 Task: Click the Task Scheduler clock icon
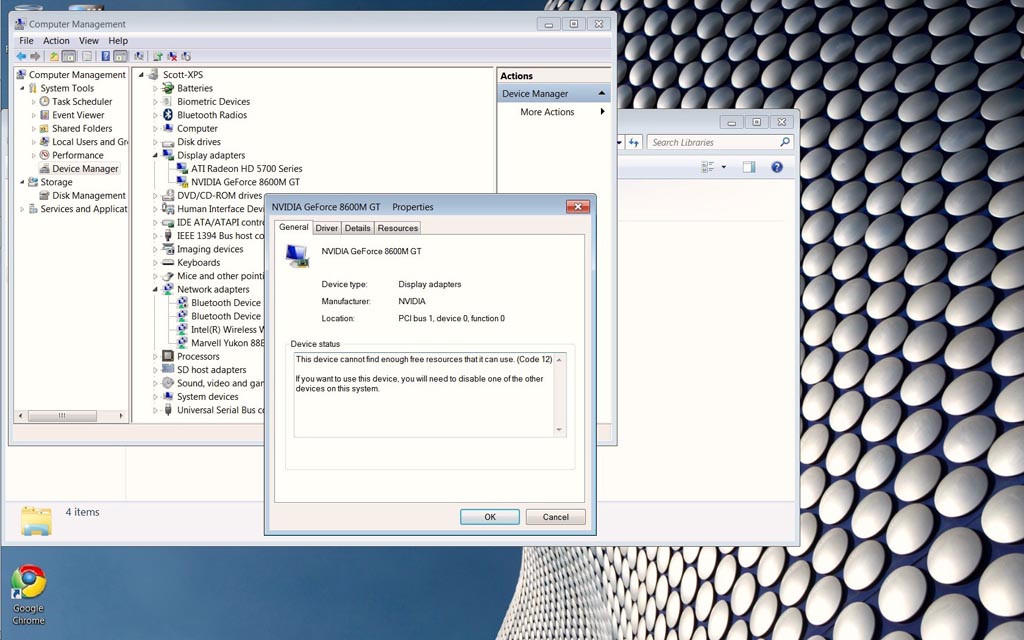pyautogui.click(x=44, y=102)
